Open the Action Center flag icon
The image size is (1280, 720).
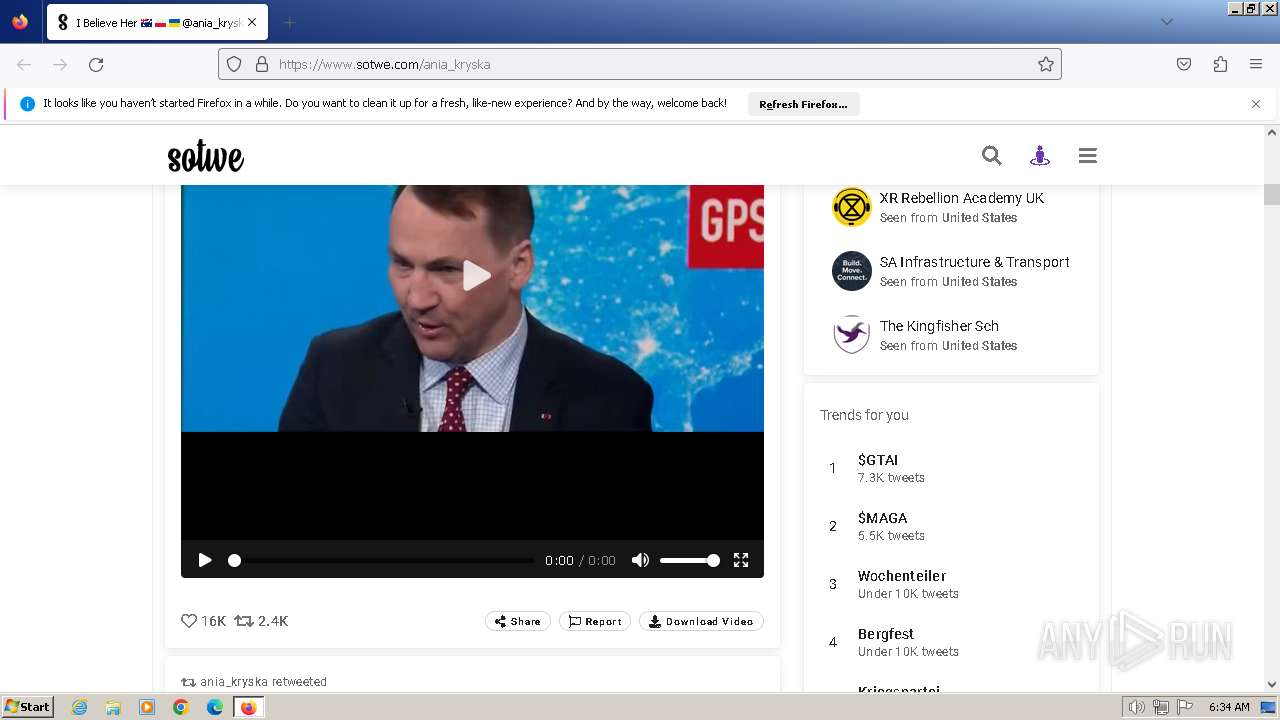pos(1185,707)
